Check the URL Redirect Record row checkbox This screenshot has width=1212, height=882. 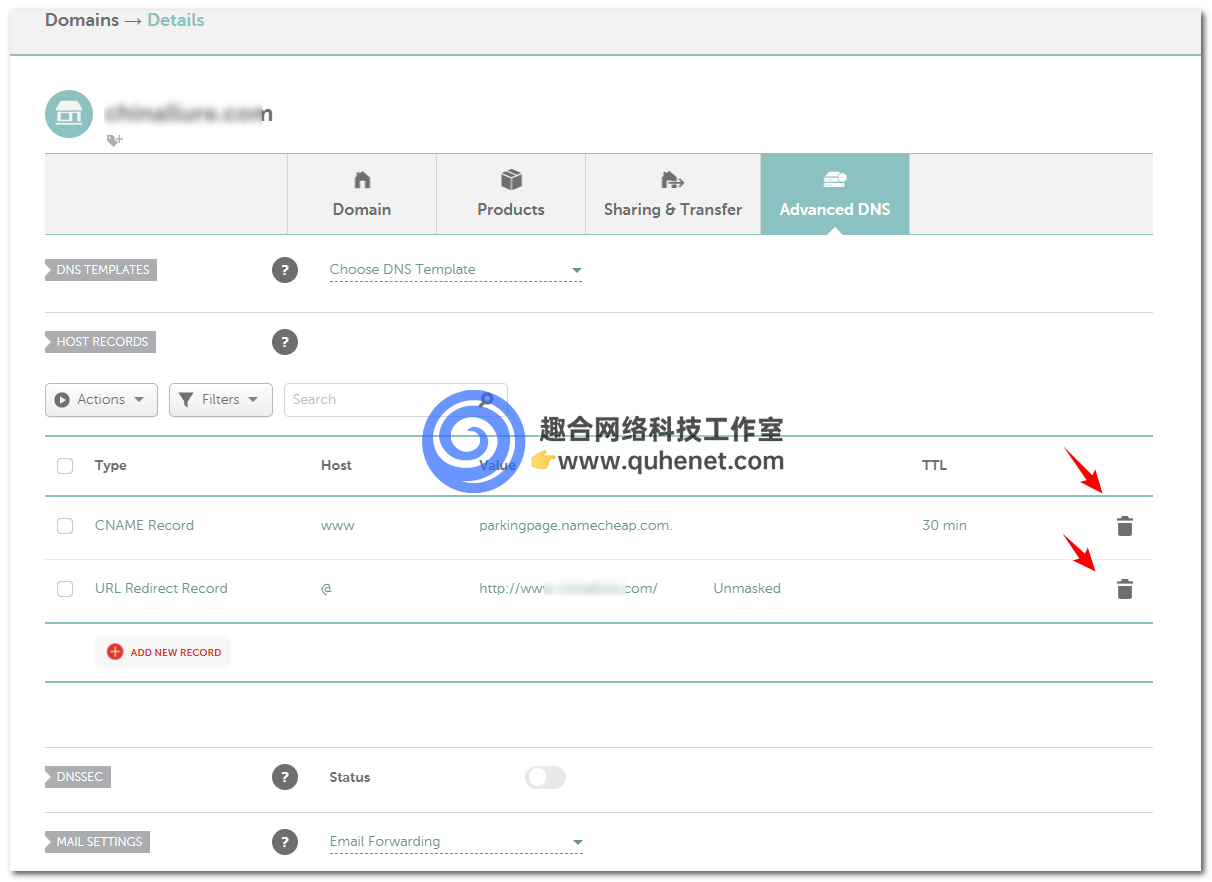65,589
